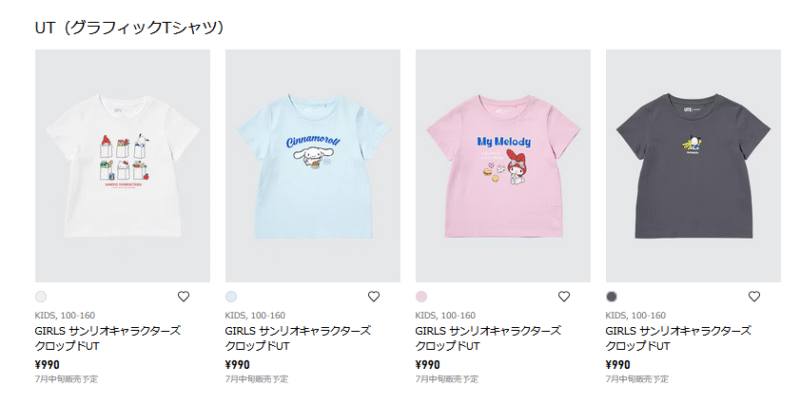Image resolution: width=800 pixels, height=405 pixels.
Task: Click KIDS, 100-160 label under gray shirt
Action: [636, 315]
